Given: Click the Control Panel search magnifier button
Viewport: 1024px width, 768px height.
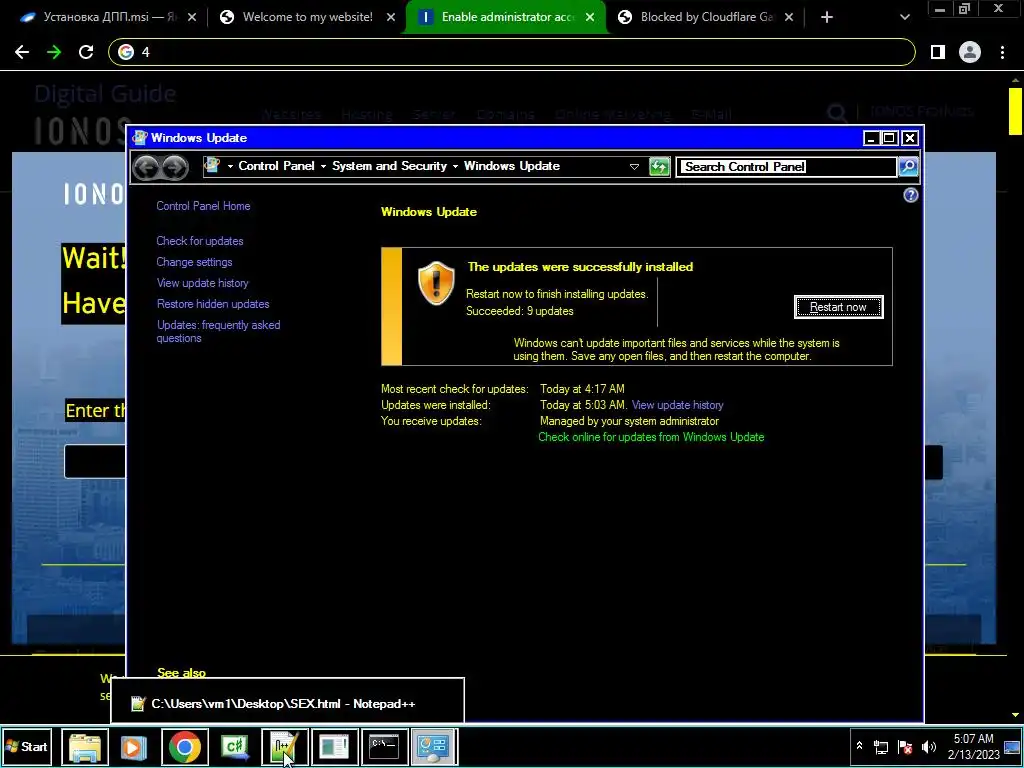Looking at the screenshot, I should 908,167.
